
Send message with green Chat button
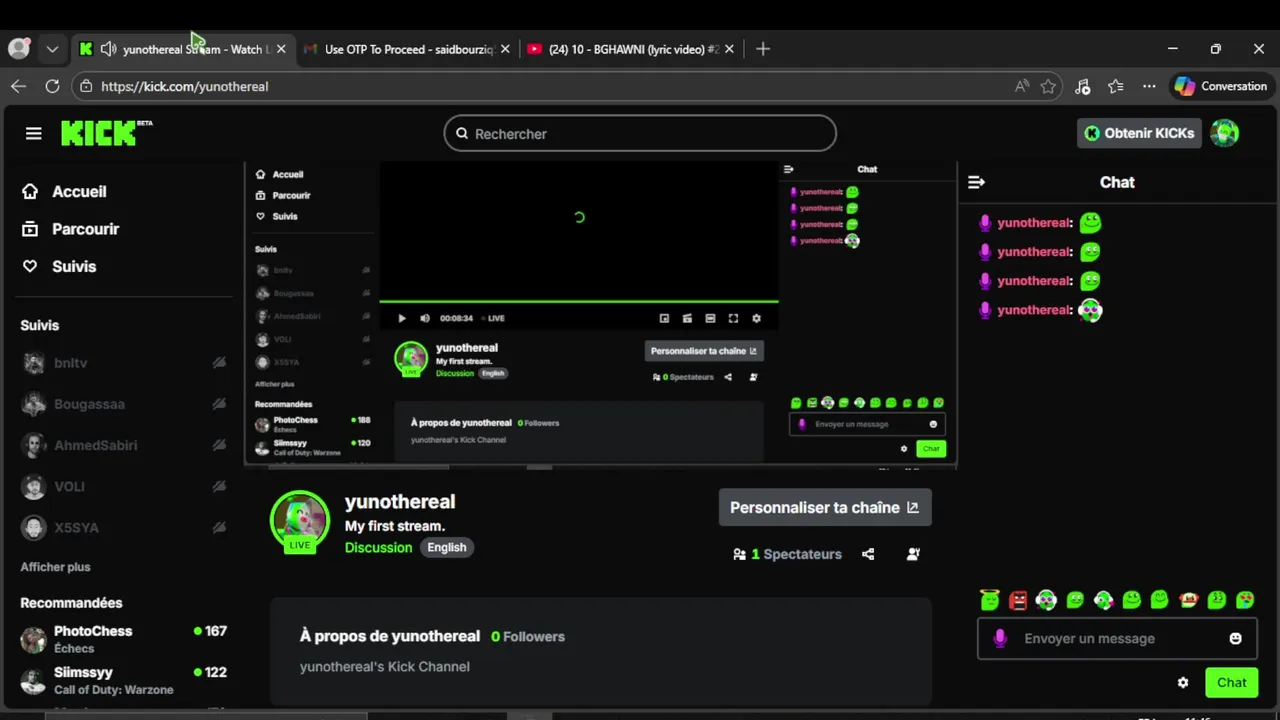point(1231,682)
